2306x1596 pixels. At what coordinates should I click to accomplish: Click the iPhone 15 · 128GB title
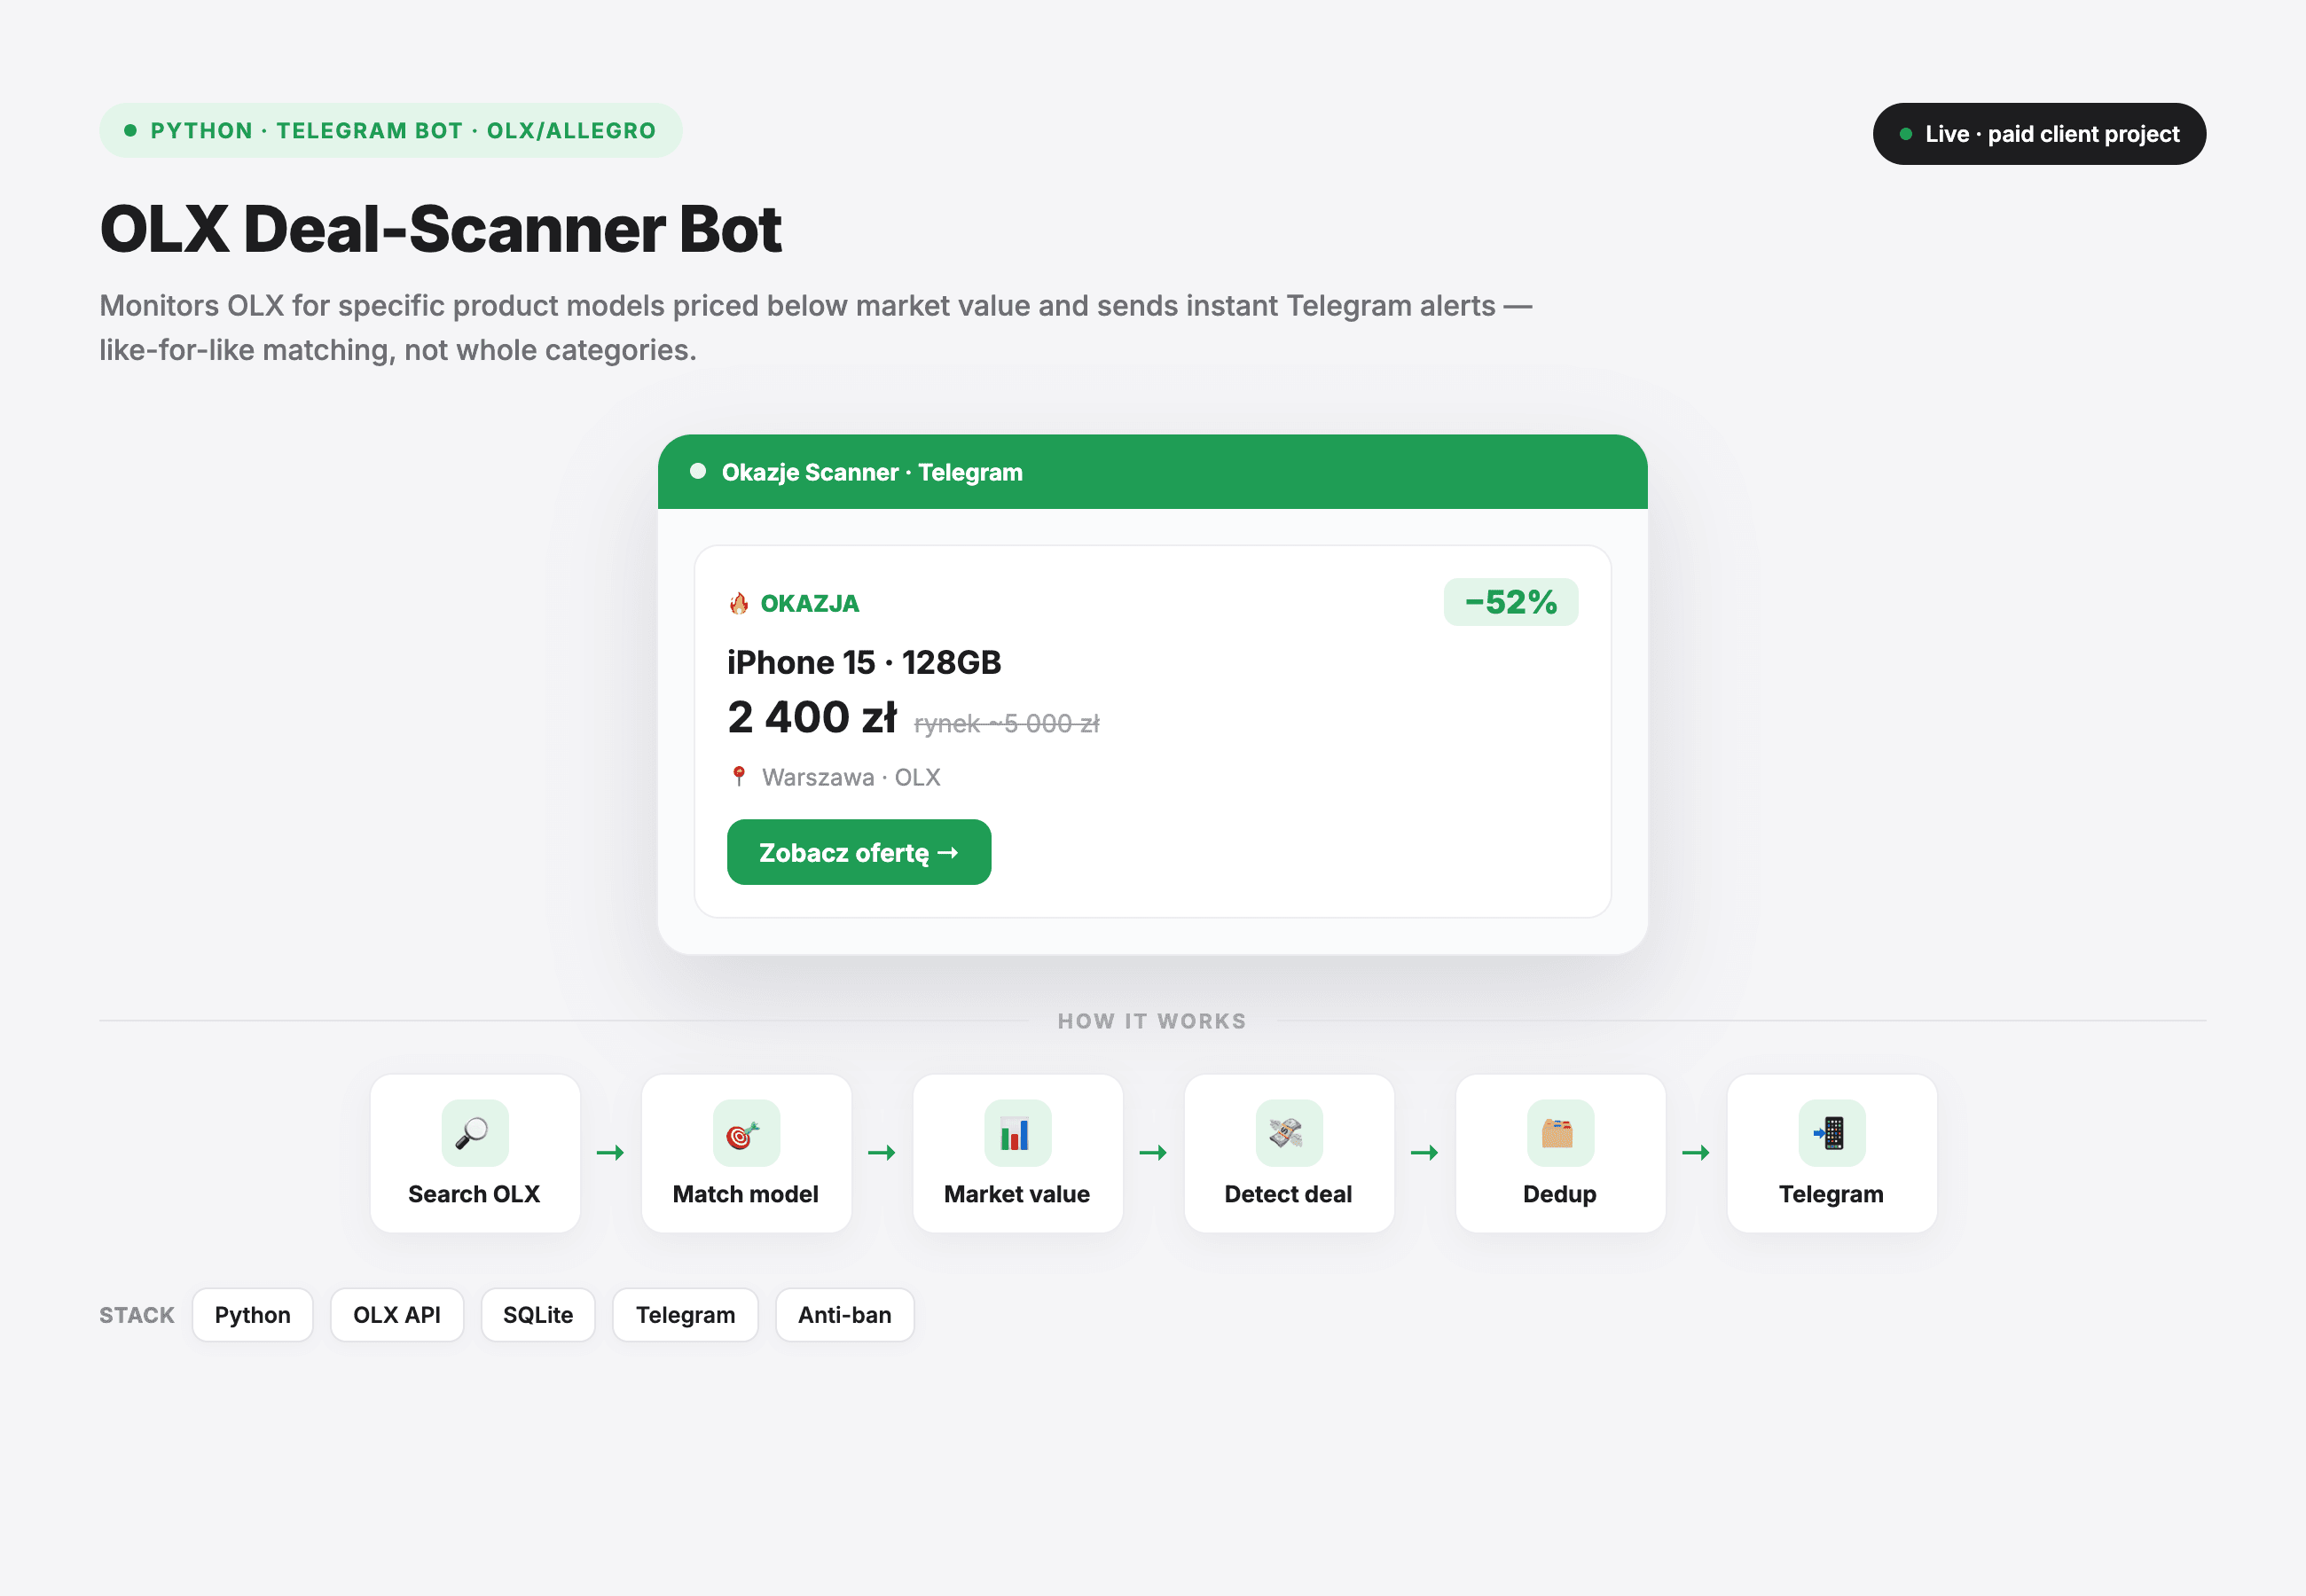pos(864,662)
